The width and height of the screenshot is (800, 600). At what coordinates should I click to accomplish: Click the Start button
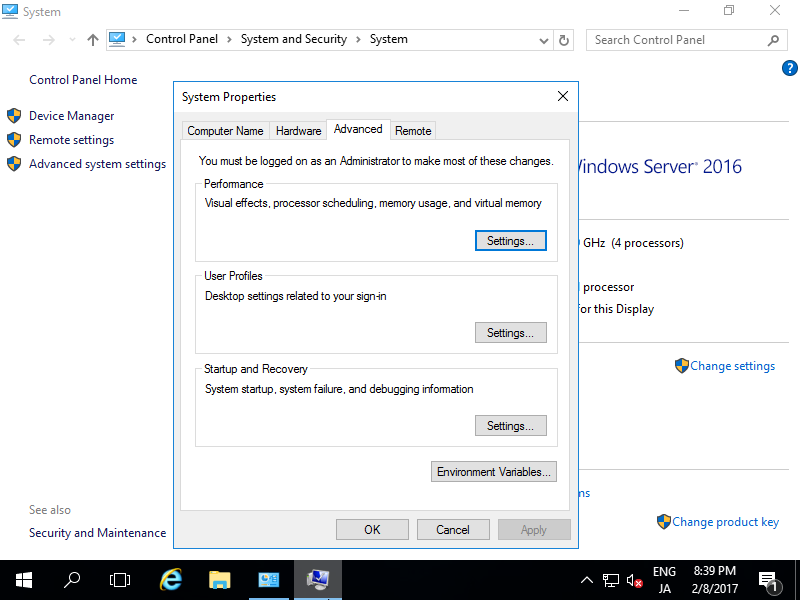(23, 579)
